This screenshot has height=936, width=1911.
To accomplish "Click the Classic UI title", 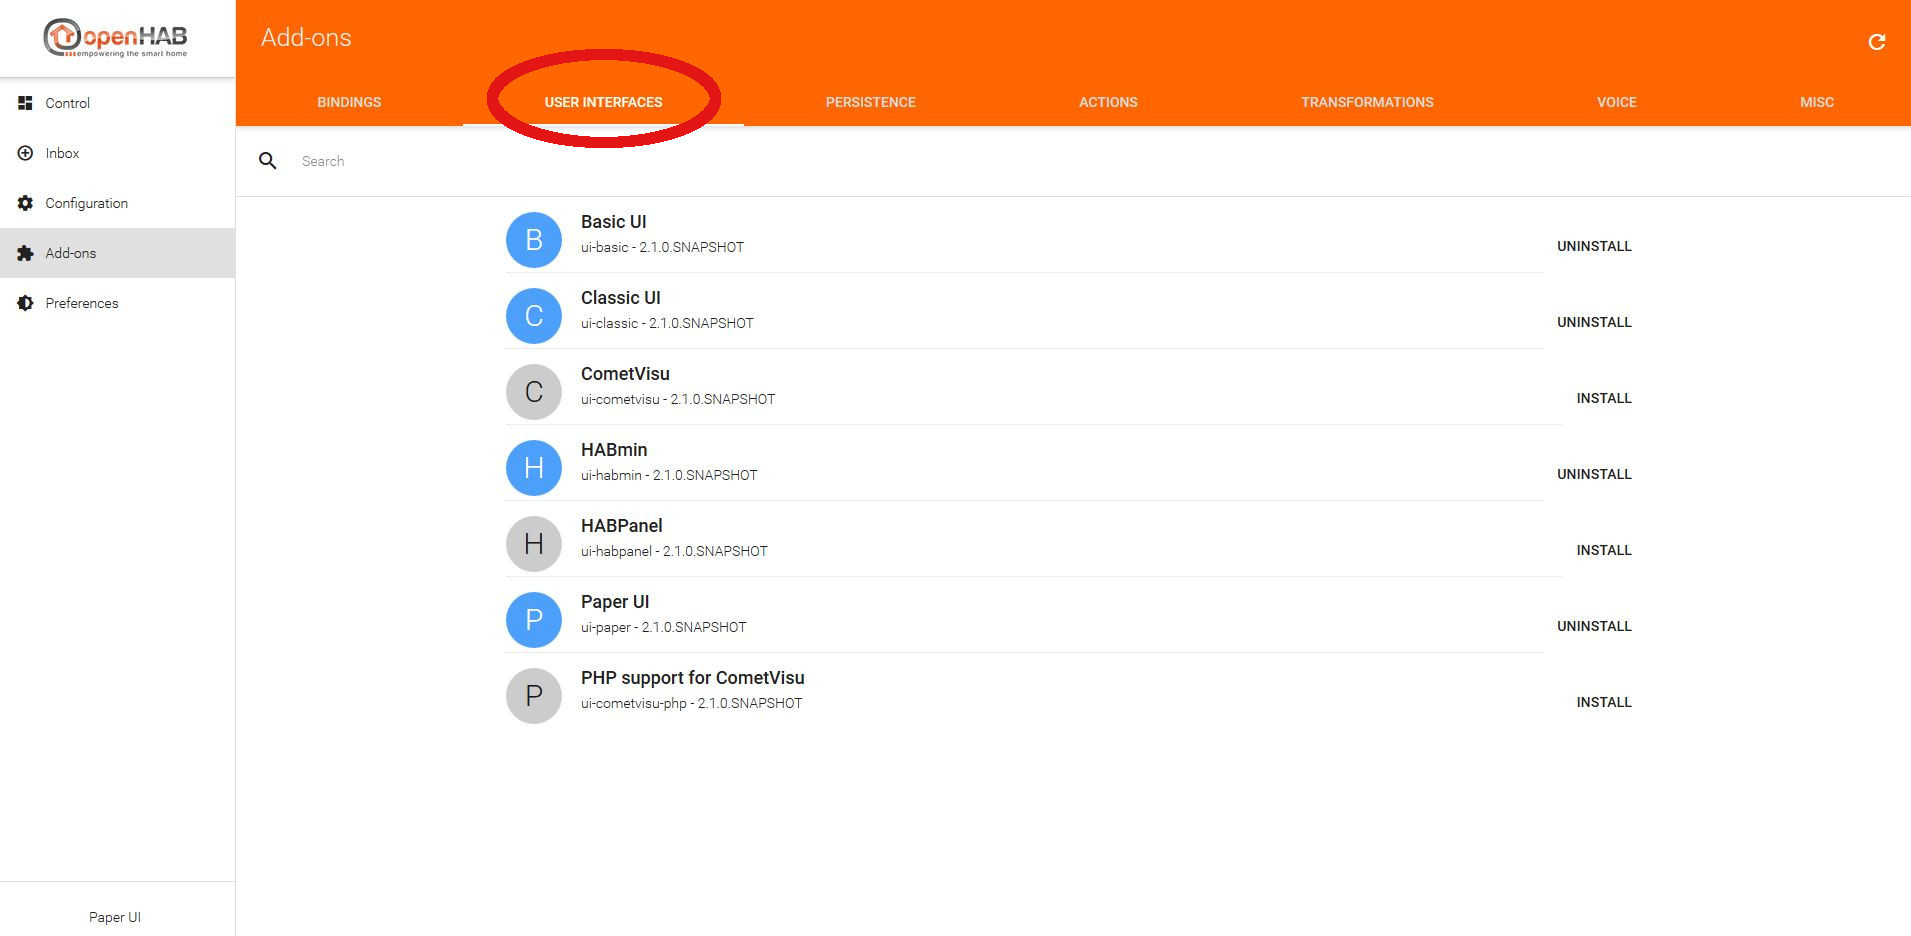I will click(621, 298).
